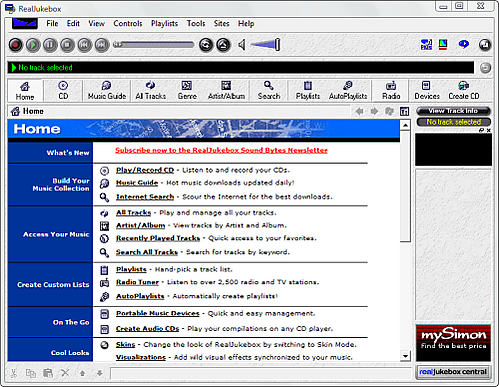Image resolution: width=499 pixels, height=387 pixels.
Task: Open Play/Record CD link
Action: tap(145, 170)
